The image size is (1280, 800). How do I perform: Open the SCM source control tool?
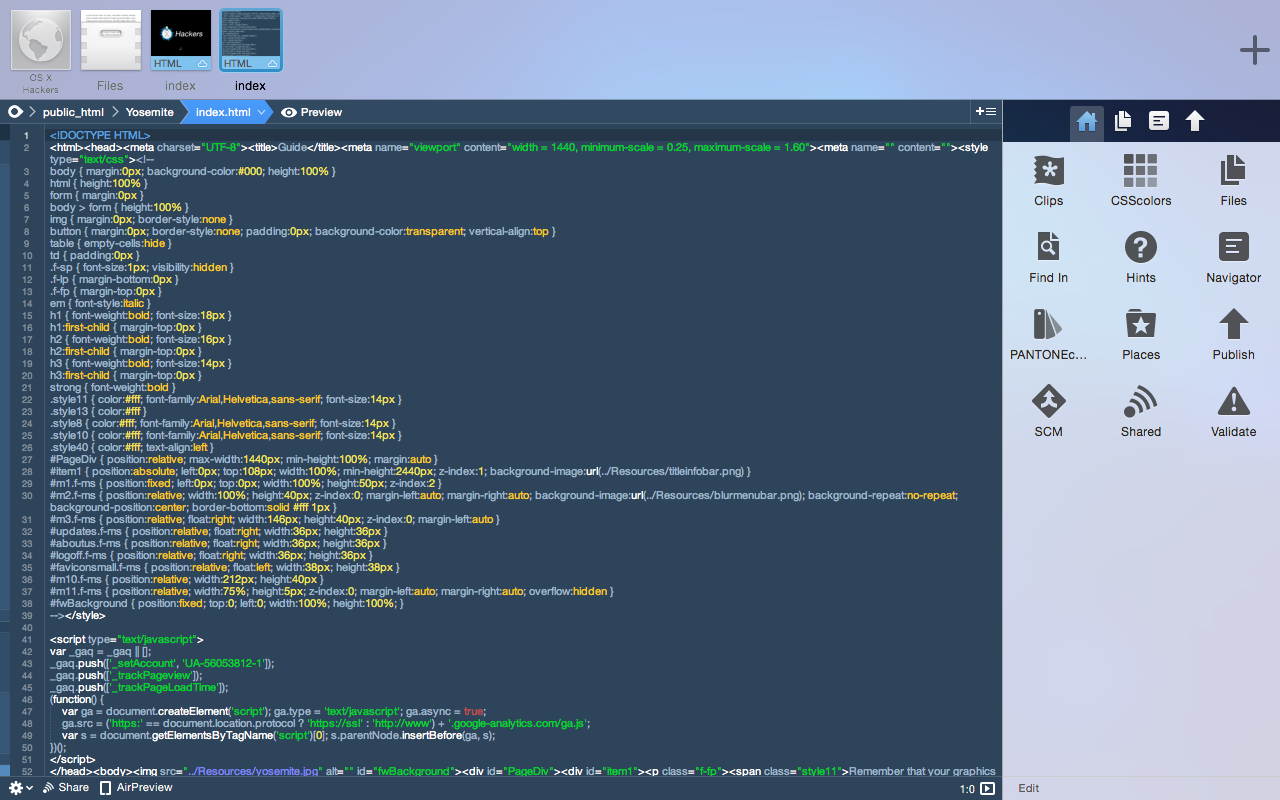[x=1048, y=412]
